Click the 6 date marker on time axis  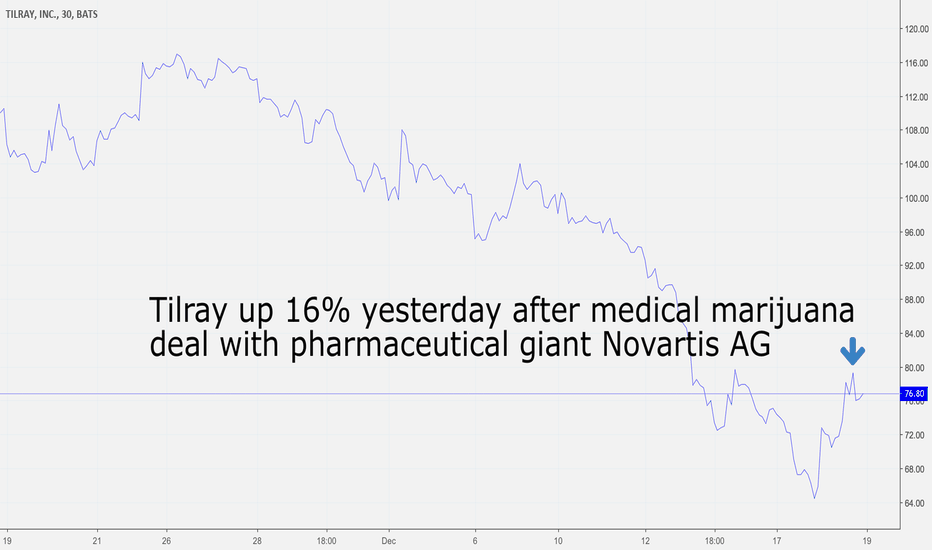click(475, 540)
